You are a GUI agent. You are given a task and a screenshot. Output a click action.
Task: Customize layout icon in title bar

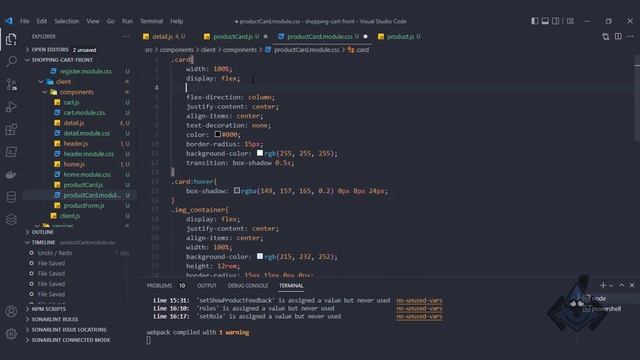(570, 21)
